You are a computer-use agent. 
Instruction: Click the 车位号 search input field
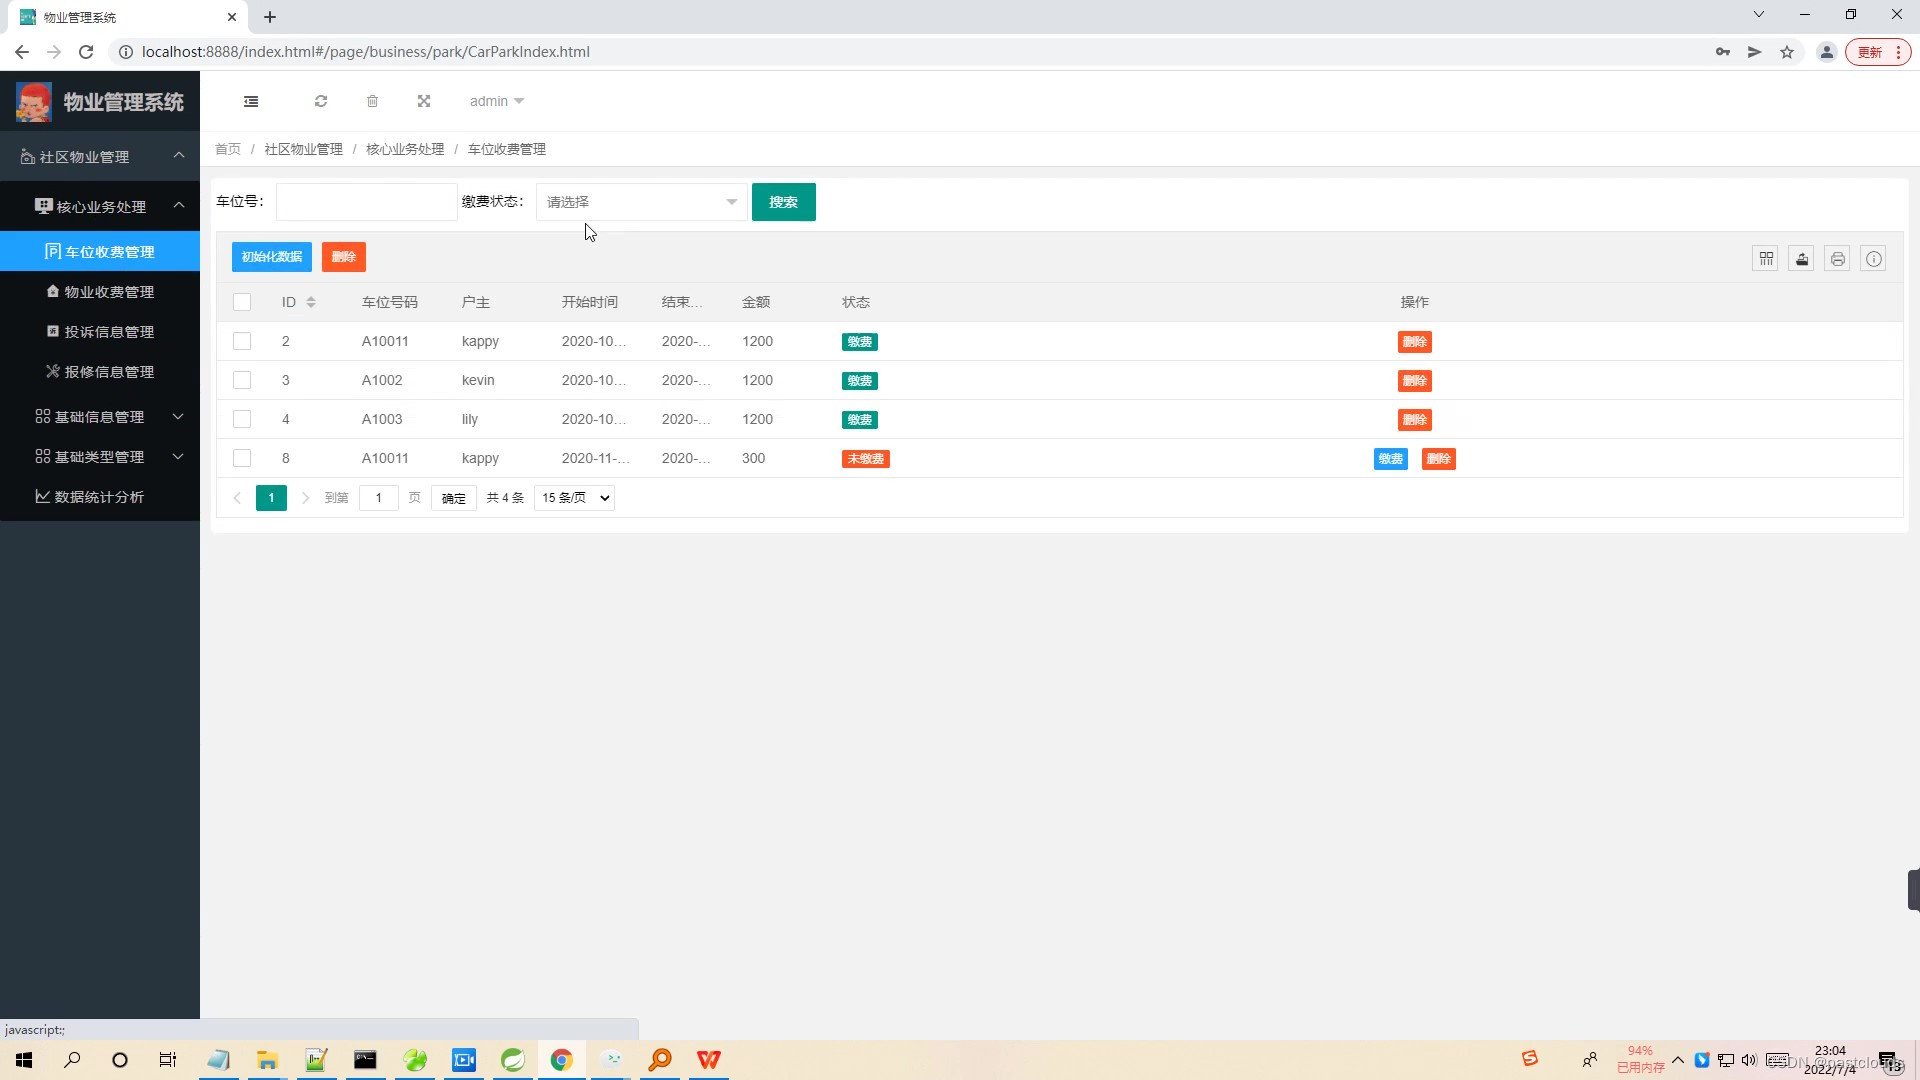point(366,202)
